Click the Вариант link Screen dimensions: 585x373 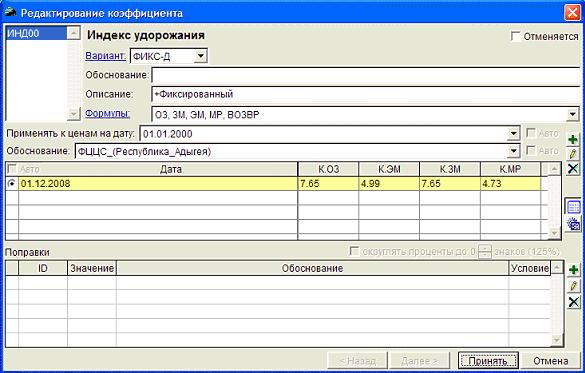tap(105, 56)
